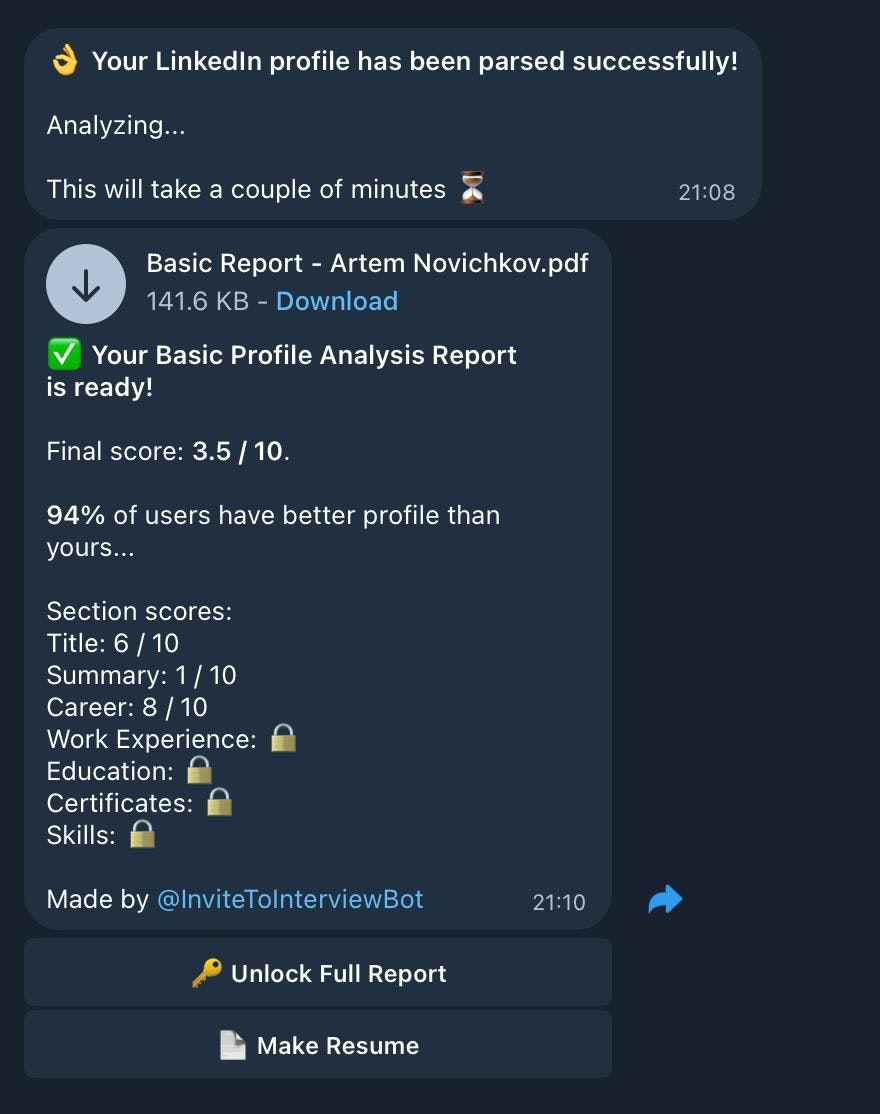
Task: Click the filename Basic Report - Artem Novichkov.pdf
Action: click(x=368, y=263)
